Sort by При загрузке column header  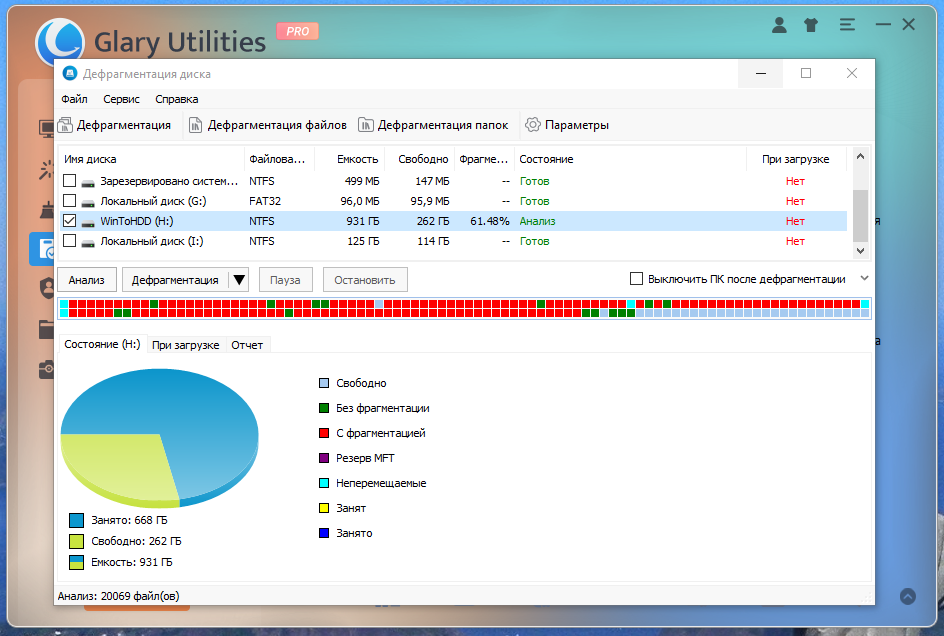point(795,159)
